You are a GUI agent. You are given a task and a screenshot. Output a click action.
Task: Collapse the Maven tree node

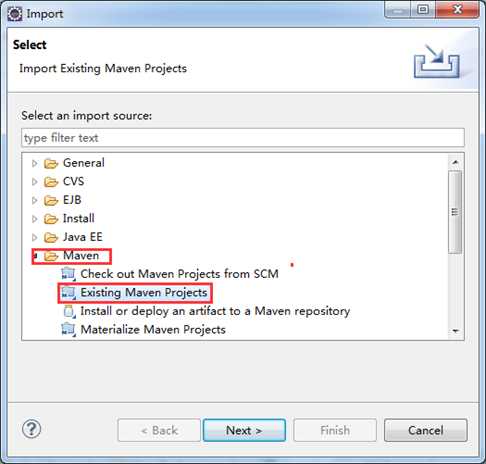36,256
